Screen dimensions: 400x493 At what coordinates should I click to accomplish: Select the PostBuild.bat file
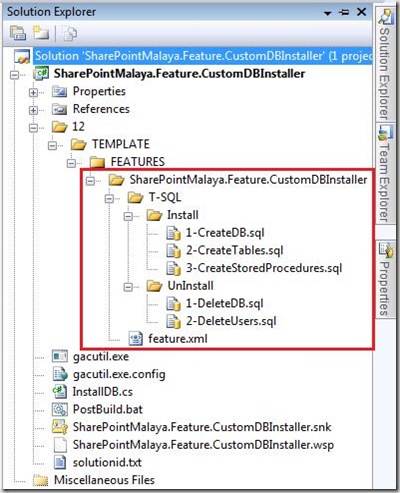pyautogui.click(x=108, y=409)
